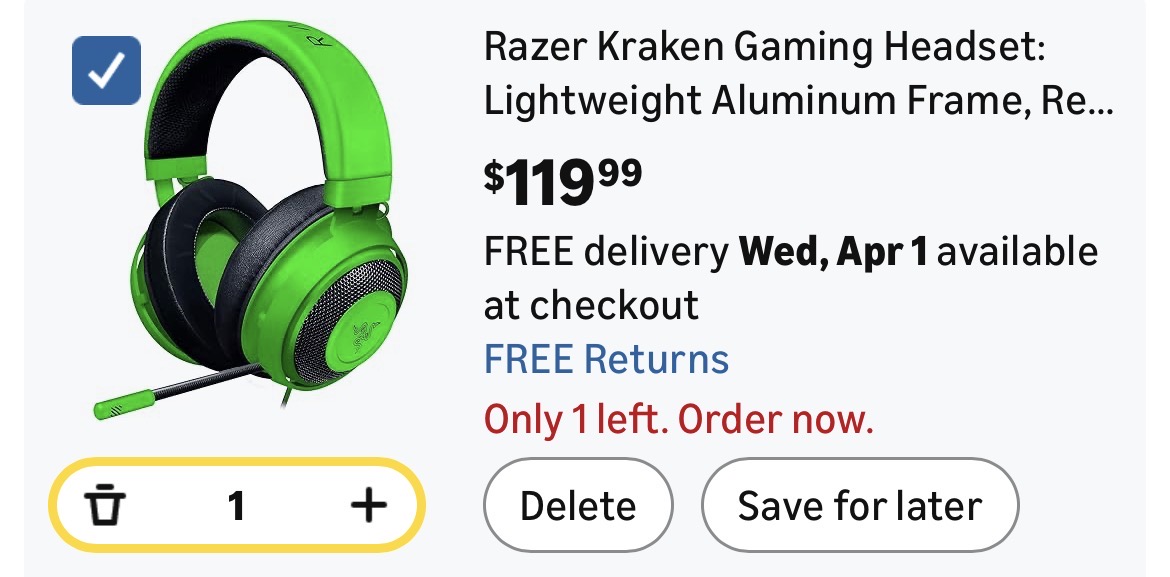Click the white checkmark icon beside the headset

click(x=106, y=70)
